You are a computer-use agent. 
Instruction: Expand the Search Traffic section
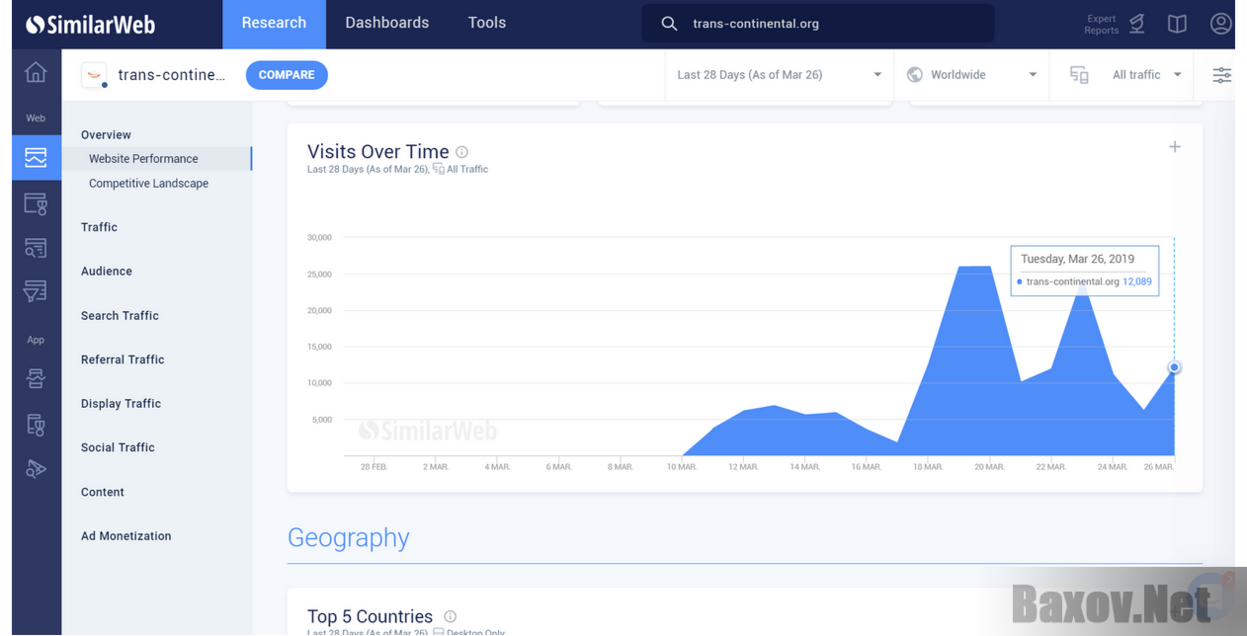point(120,316)
